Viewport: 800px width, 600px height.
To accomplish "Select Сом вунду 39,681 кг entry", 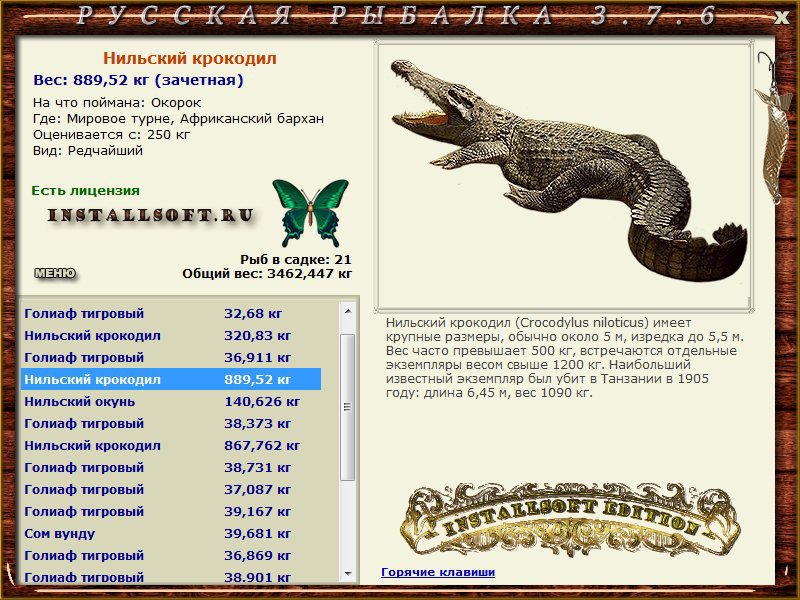I will pyautogui.click(x=170, y=534).
